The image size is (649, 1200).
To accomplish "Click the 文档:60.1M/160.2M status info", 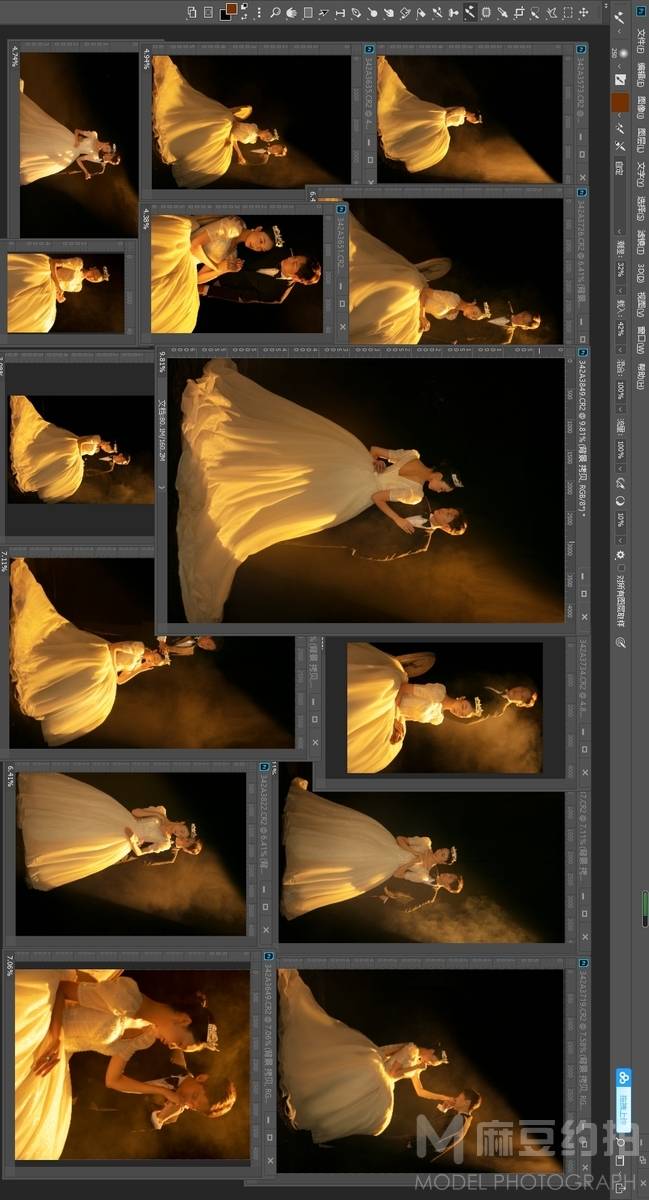I will pos(163,431).
